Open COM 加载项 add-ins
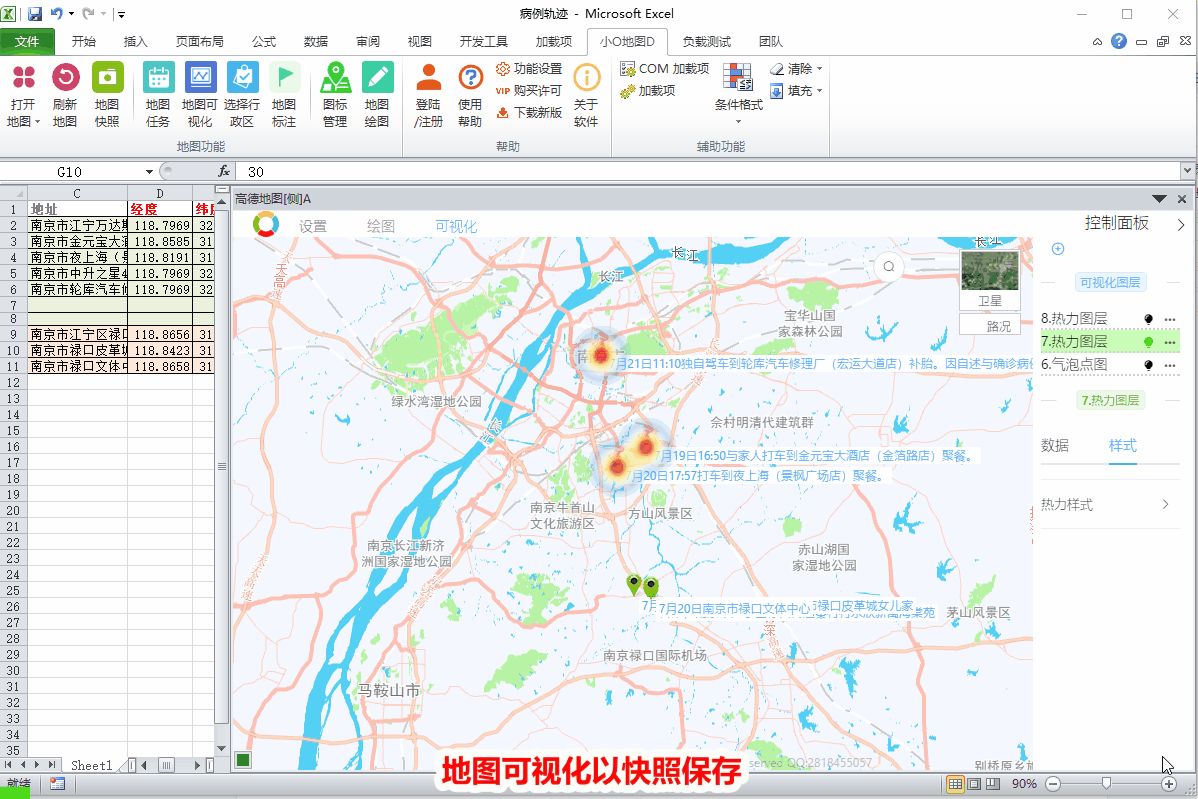 pyautogui.click(x=664, y=69)
